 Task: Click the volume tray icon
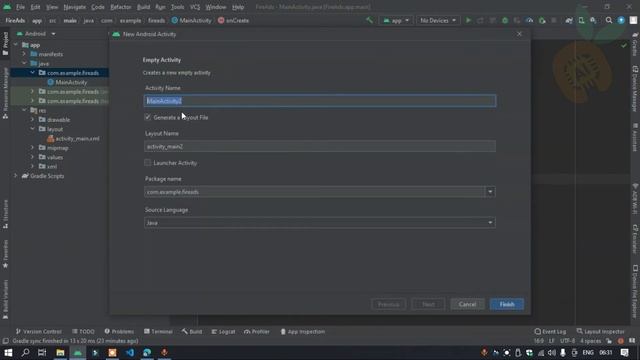point(552,353)
